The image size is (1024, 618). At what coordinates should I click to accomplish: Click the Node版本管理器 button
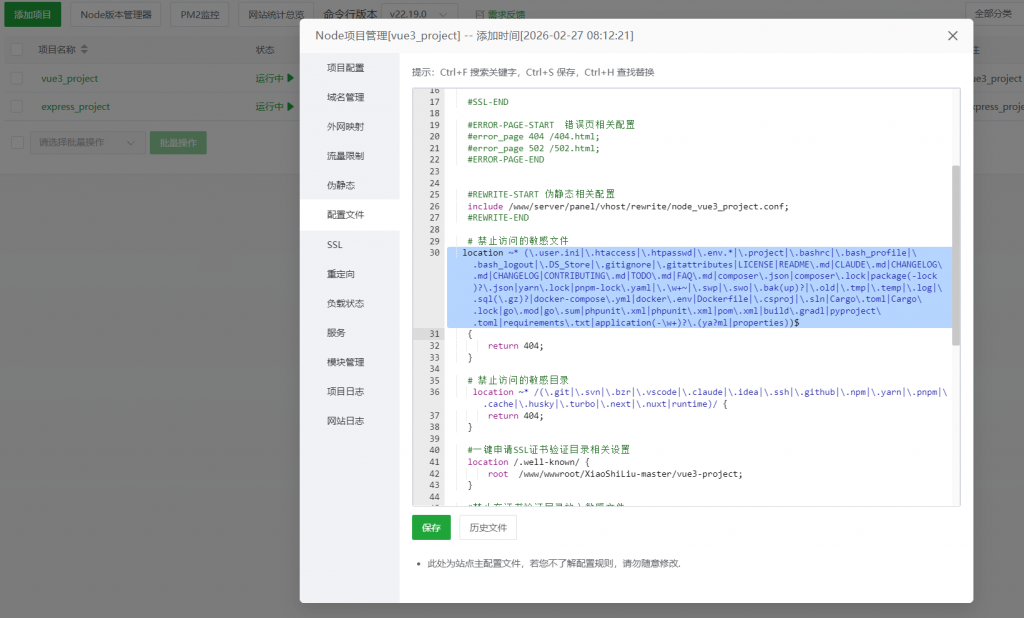coord(116,15)
